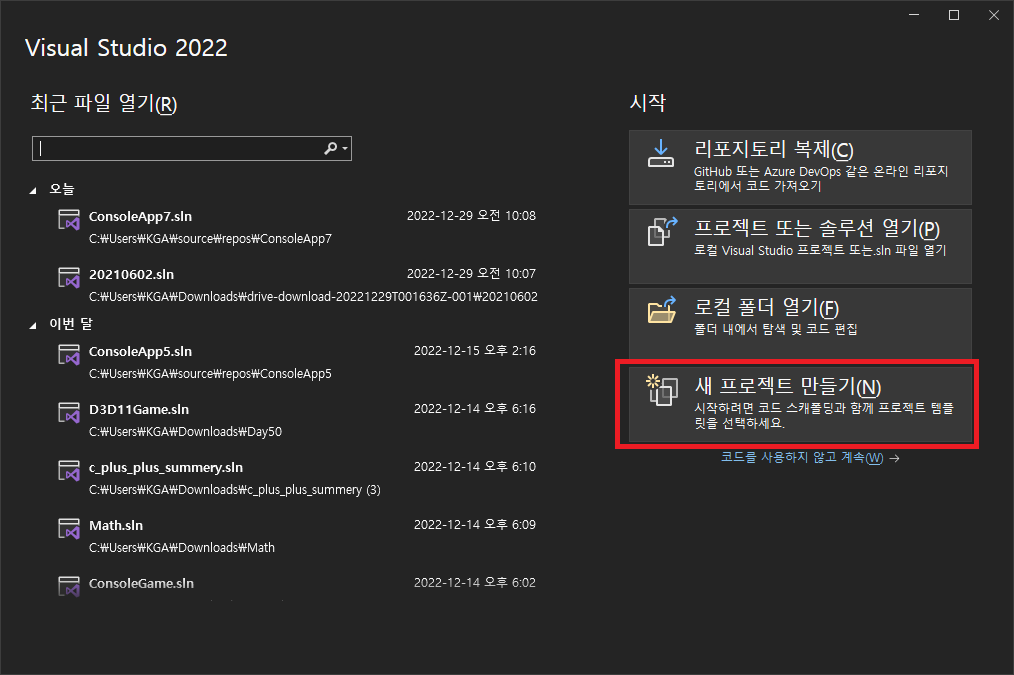Click the timestamp 2022-12-14 오후 6:16

tap(475, 409)
